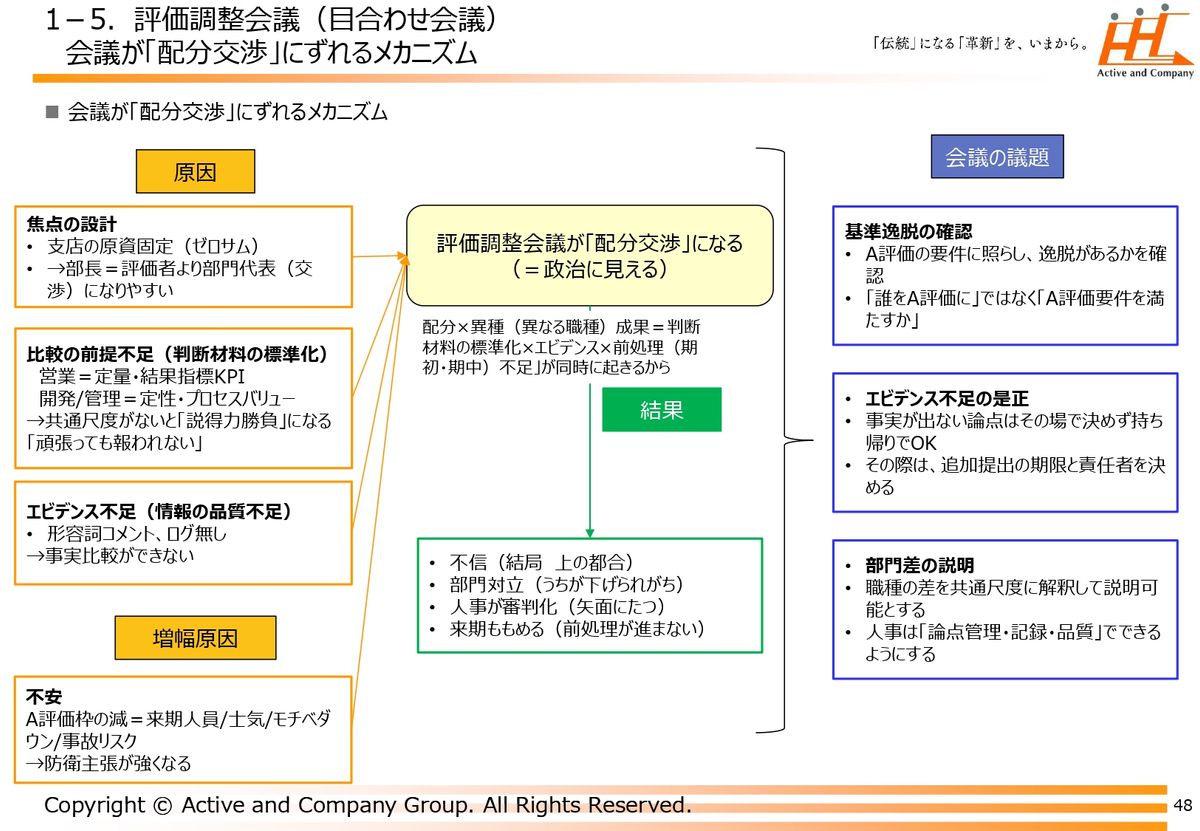The height and width of the screenshot is (831, 1200).
Task: Select the 部門差の説明 box
Action: (1005, 609)
